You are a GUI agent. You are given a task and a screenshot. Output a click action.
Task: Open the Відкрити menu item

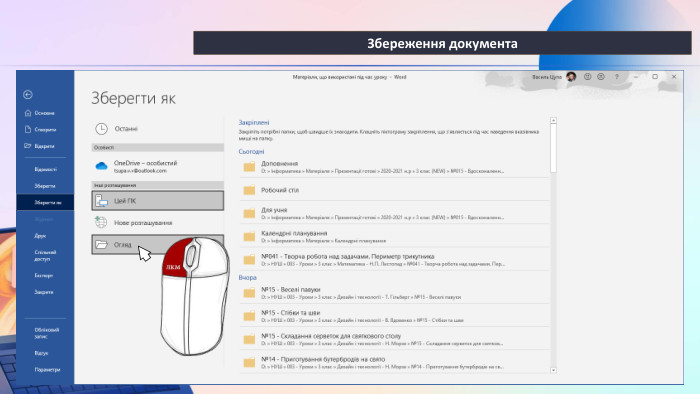coord(45,146)
